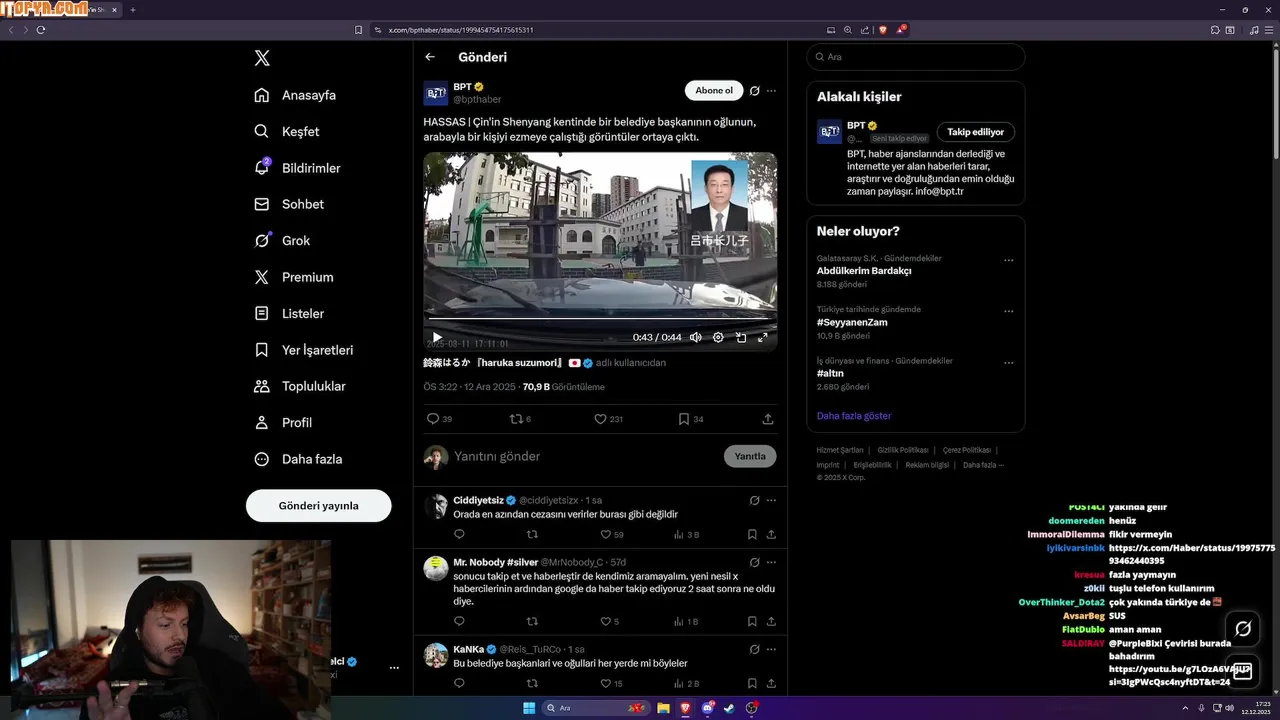1280x720 pixels.
Task: Open more options on KaNKa reply
Action: click(x=771, y=649)
